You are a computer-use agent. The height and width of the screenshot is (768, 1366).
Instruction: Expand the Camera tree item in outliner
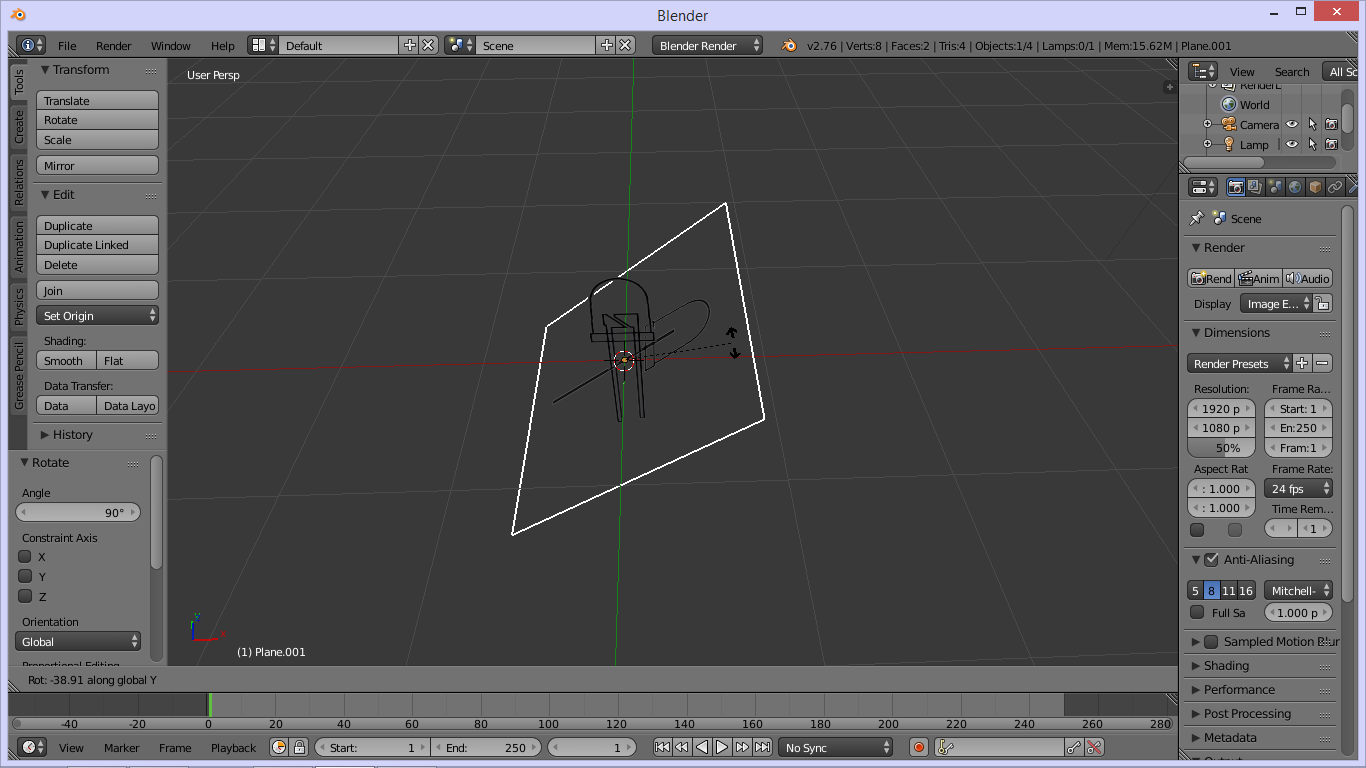click(x=1207, y=124)
